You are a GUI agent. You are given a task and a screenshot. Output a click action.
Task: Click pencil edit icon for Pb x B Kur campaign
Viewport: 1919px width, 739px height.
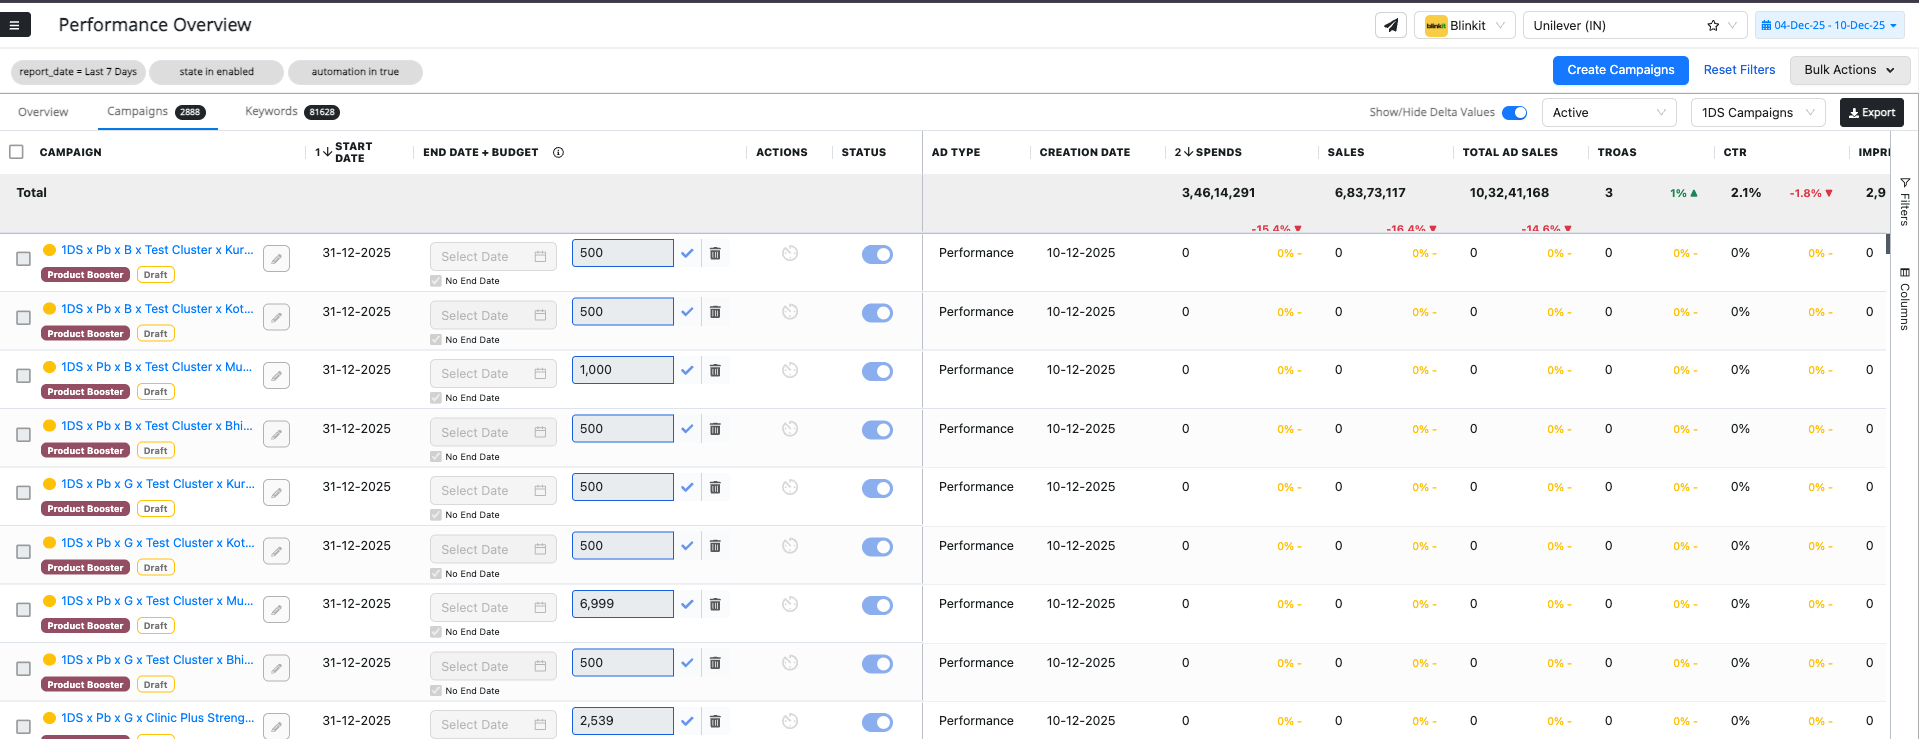[x=277, y=259]
